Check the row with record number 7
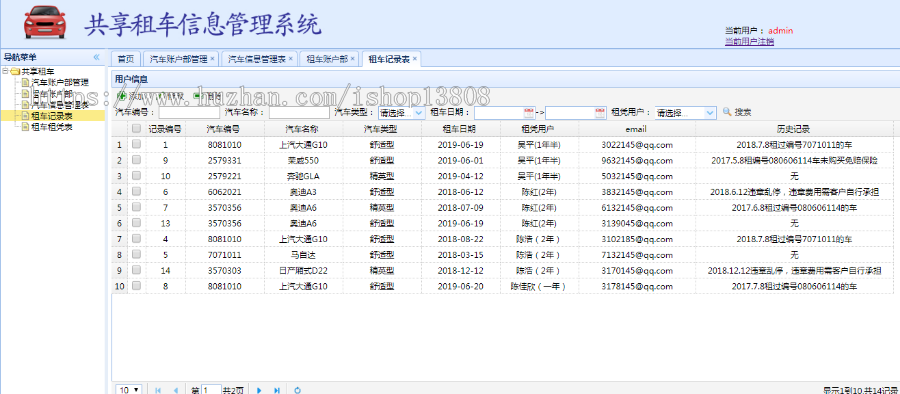 (x=136, y=207)
